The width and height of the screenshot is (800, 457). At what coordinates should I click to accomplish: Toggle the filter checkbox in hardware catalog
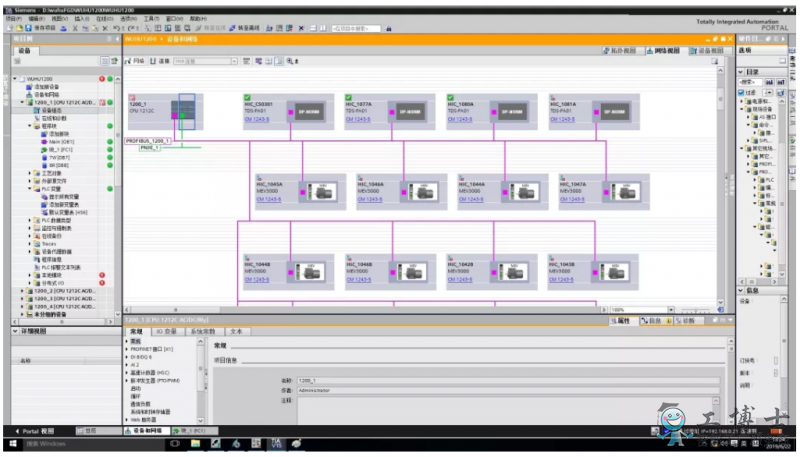pos(741,92)
